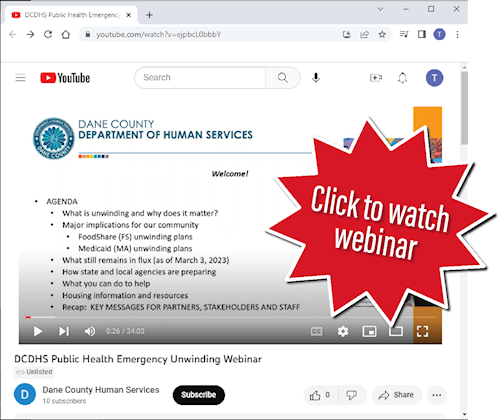Viewport: 500px width, 420px height.
Task: Click the YouTube search field
Action: 200,78
